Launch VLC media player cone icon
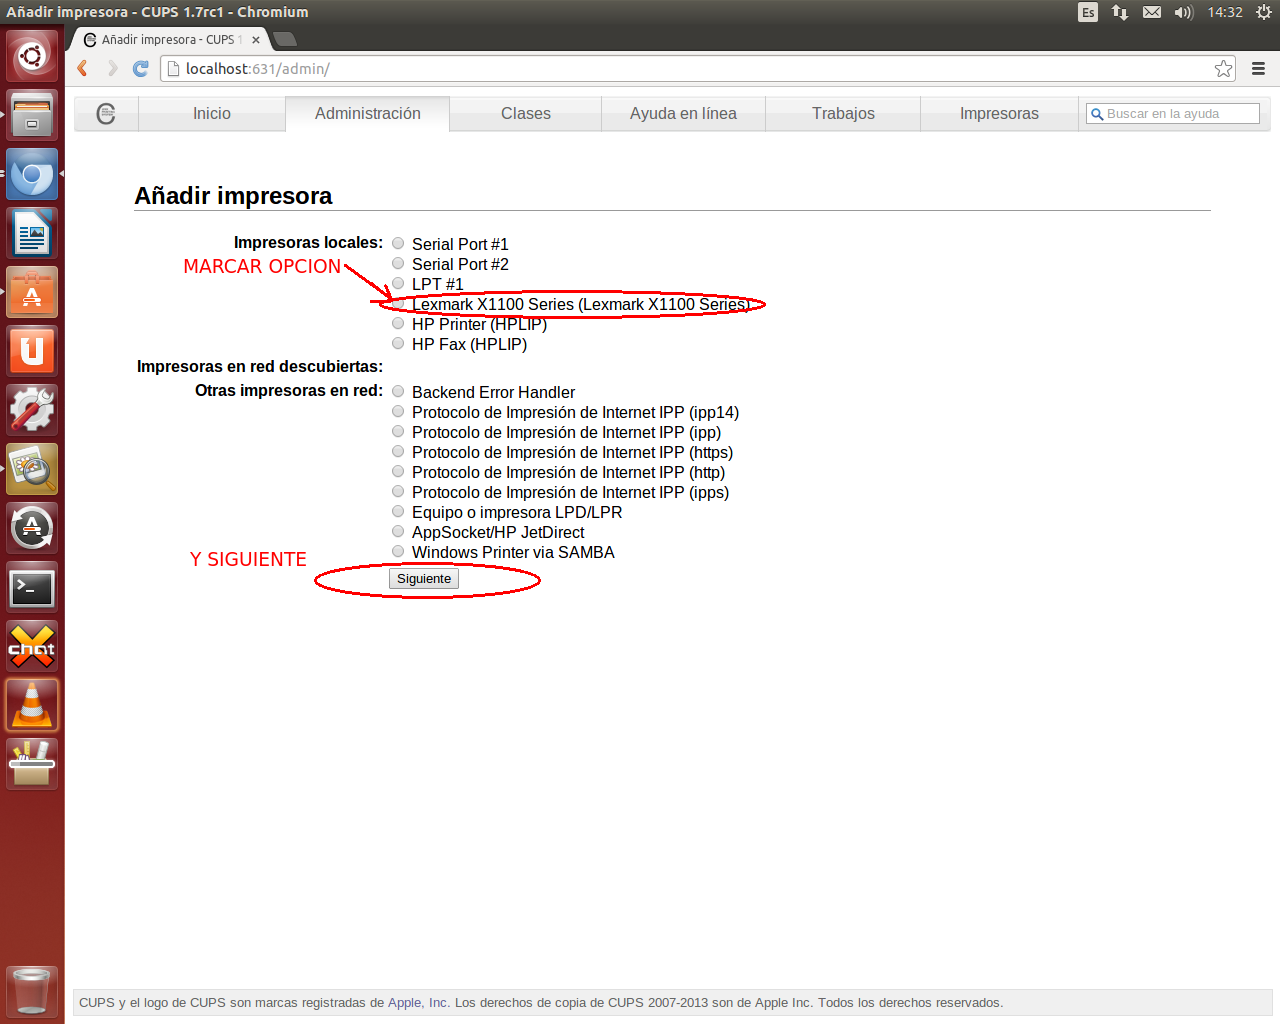The width and height of the screenshot is (1280, 1024). [32, 705]
